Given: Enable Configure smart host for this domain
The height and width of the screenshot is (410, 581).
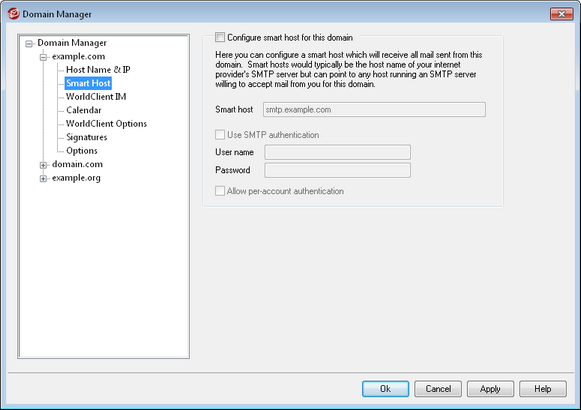Looking at the screenshot, I should pyautogui.click(x=220, y=37).
